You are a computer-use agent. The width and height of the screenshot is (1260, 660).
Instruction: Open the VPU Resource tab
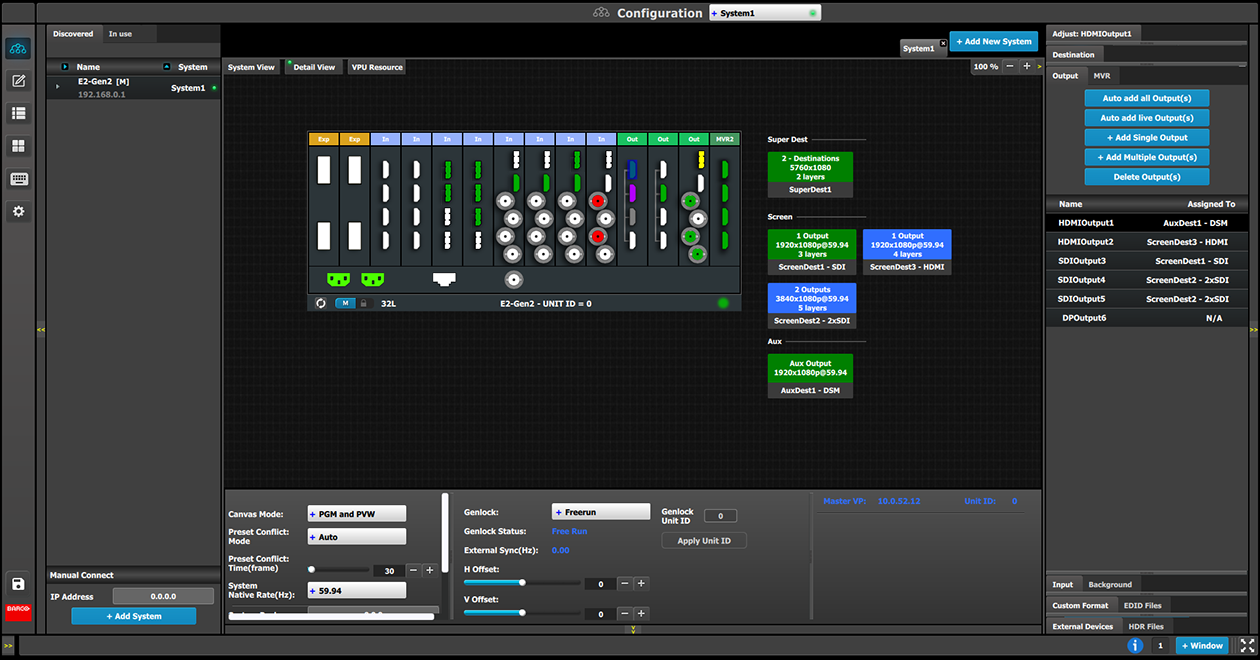coord(377,67)
